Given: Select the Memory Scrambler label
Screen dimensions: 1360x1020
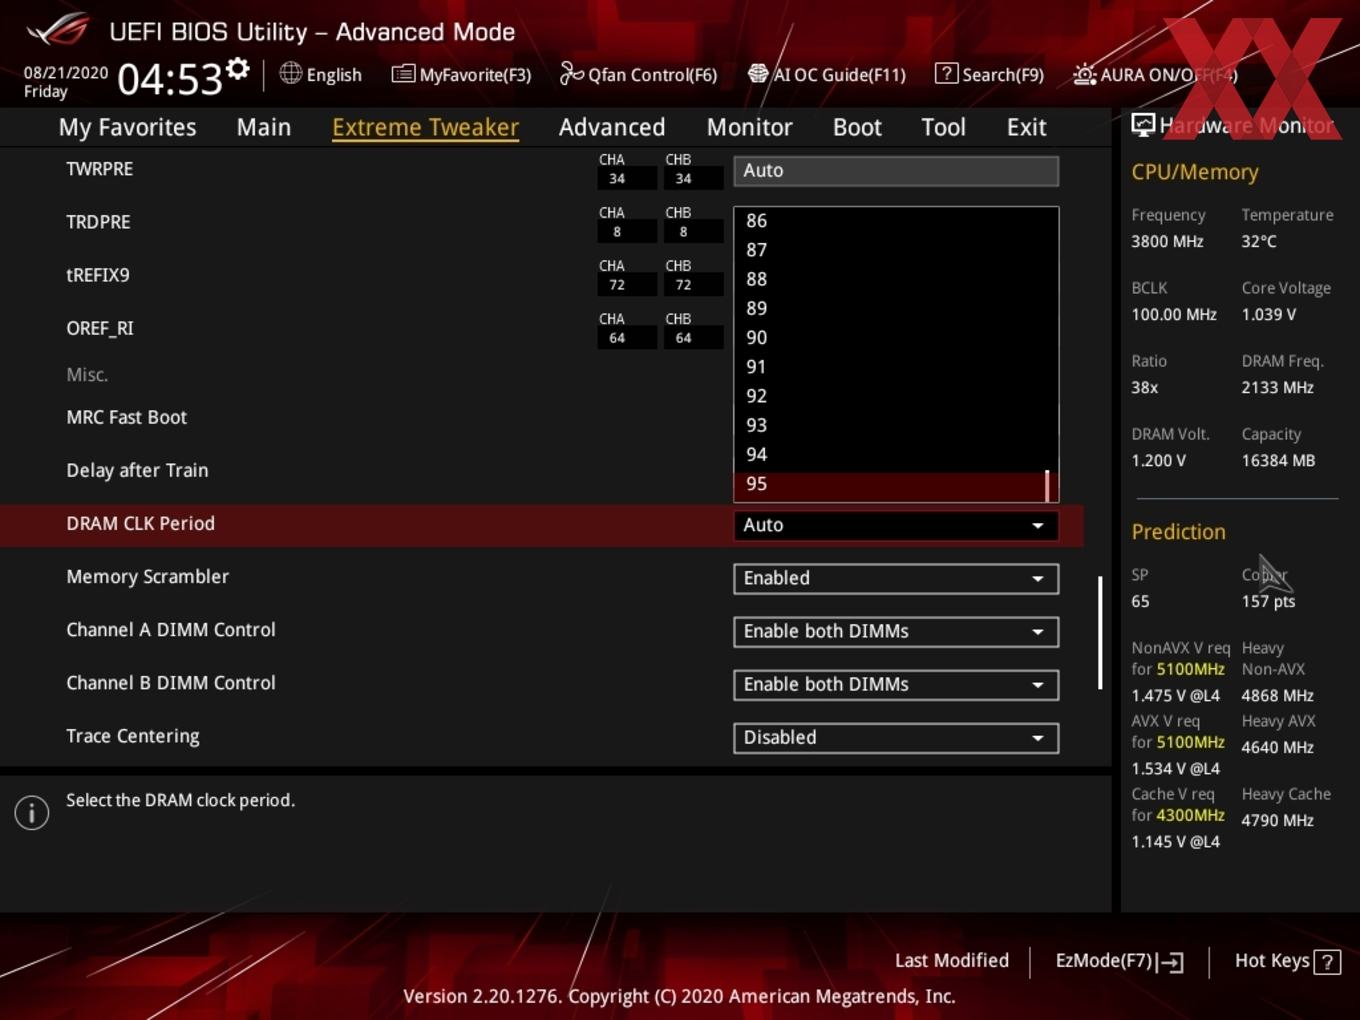Looking at the screenshot, I should click(x=147, y=577).
